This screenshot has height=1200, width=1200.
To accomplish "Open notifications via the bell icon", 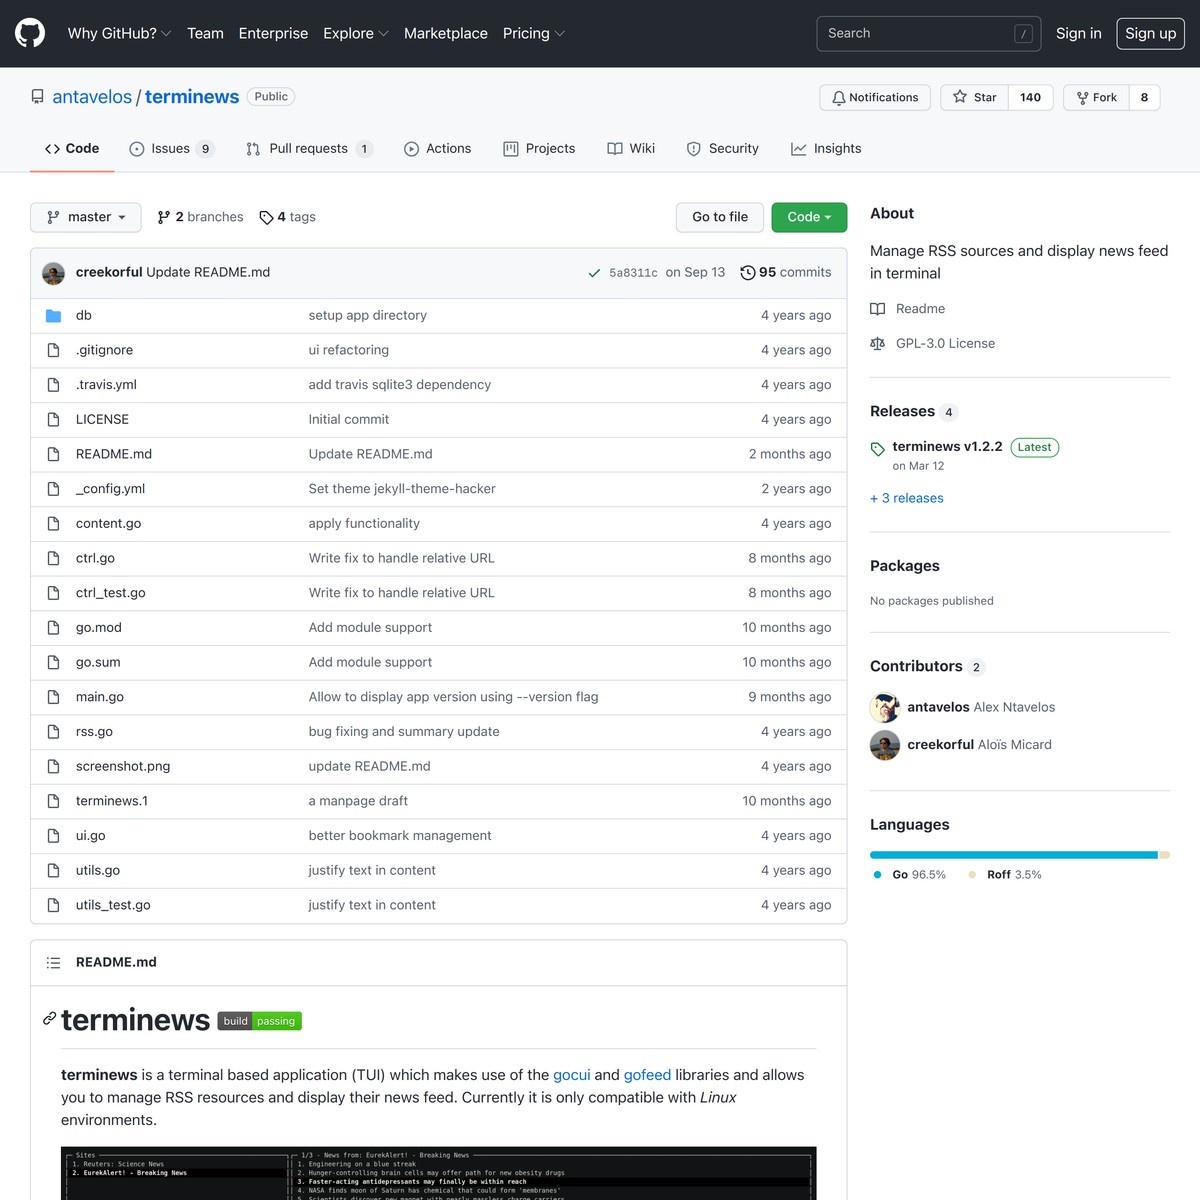I will coord(840,97).
